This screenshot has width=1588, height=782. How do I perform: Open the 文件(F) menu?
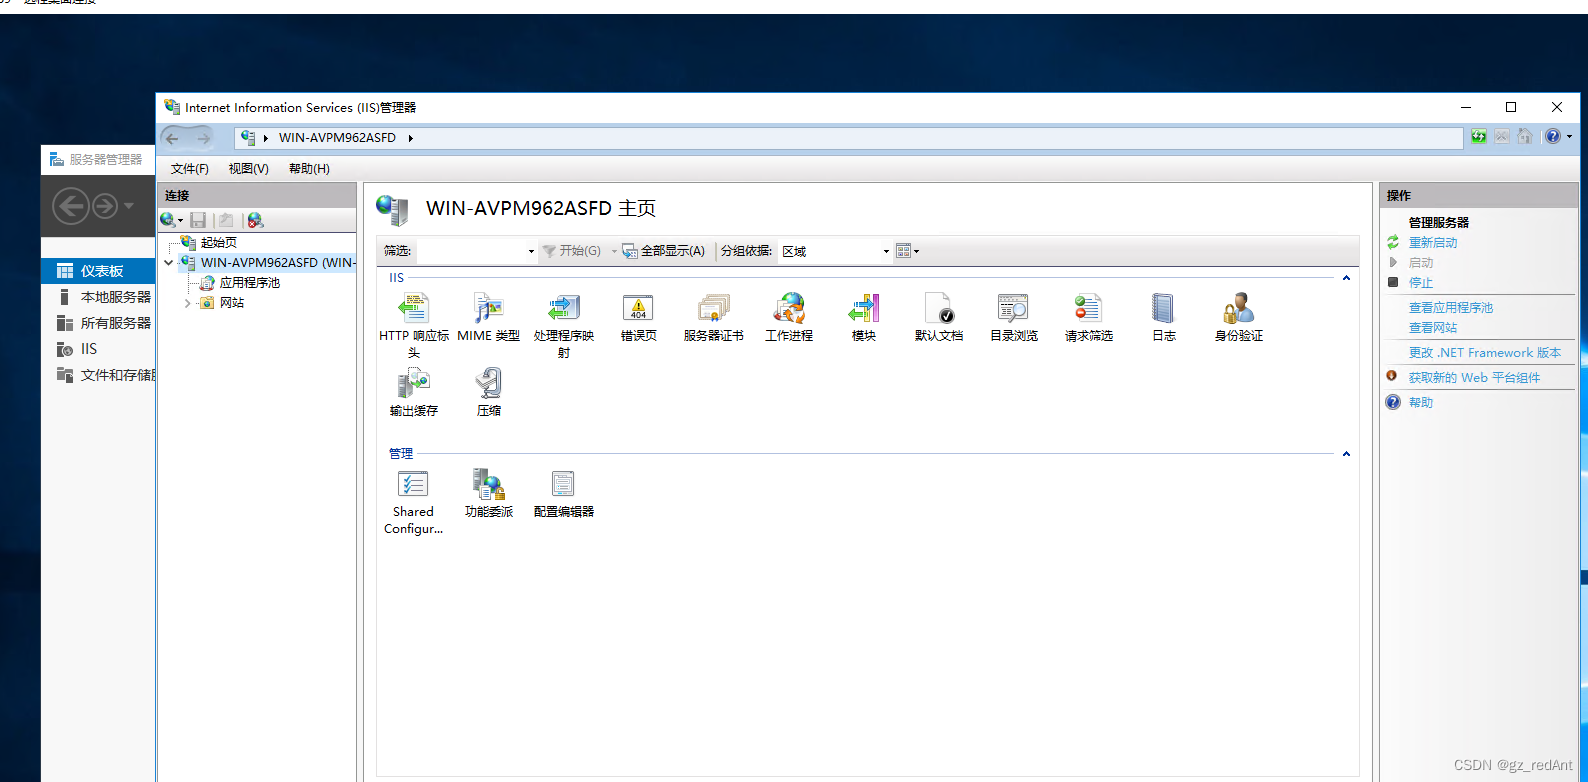[x=190, y=169]
